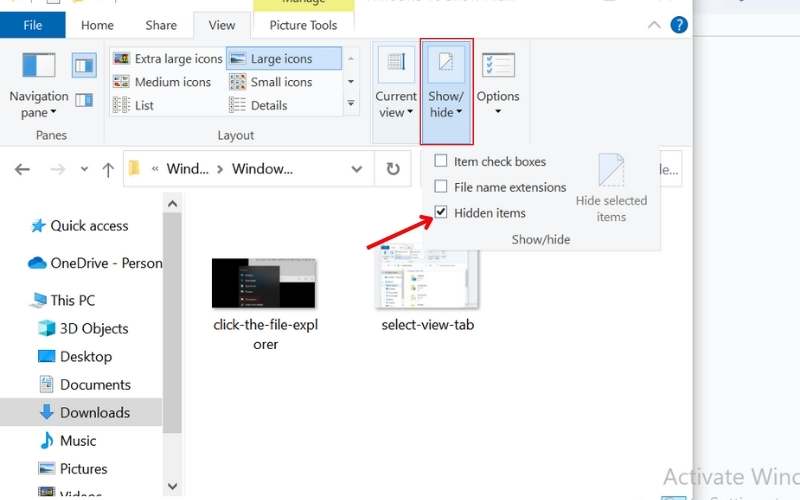The width and height of the screenshot is (800, 500).
Task: Open Documents in navigation pane
Action: (x=85, y=384)
